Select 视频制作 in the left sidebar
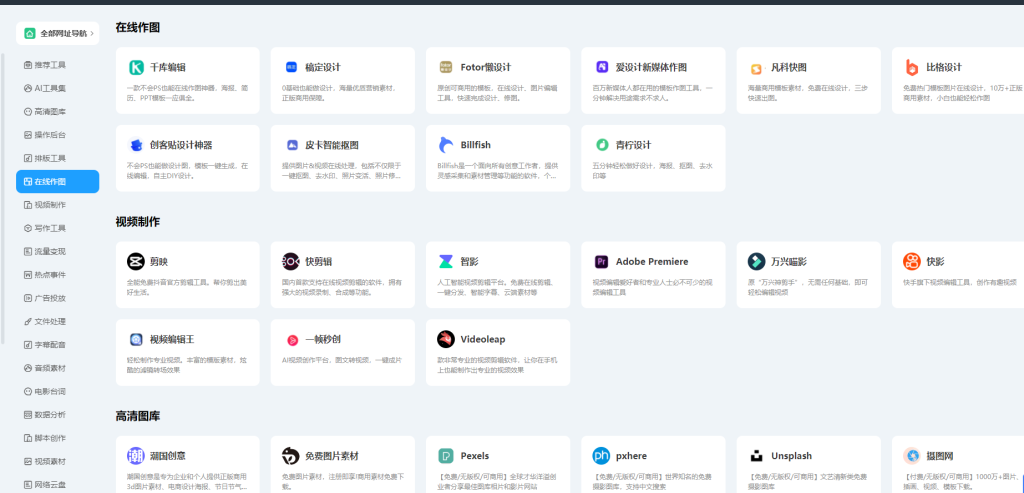1024x493 pixels. click(x=50, y=204)
